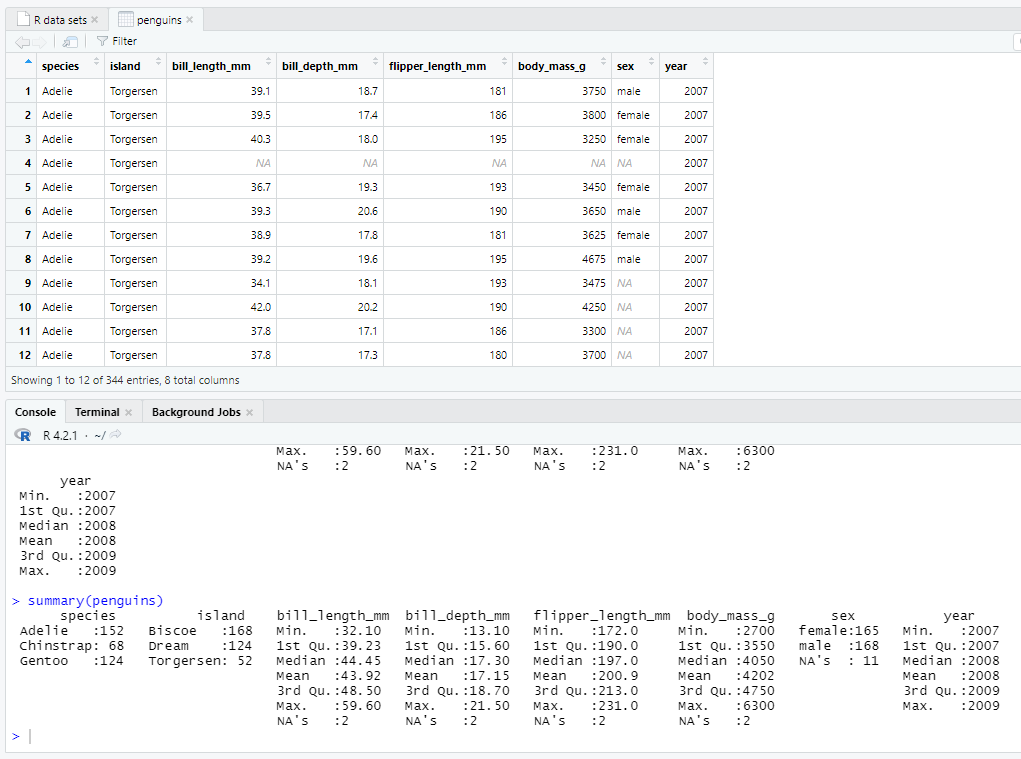Go back with the left arrow icon

[x=22, y=42]
